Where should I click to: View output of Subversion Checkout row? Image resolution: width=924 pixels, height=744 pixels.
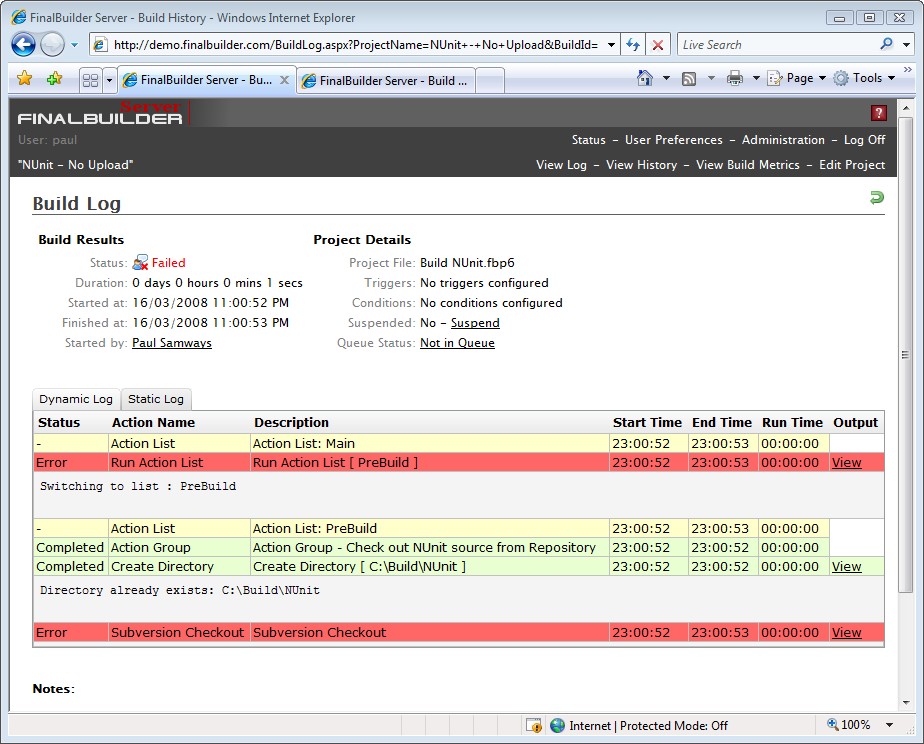(x=846, y=632)
